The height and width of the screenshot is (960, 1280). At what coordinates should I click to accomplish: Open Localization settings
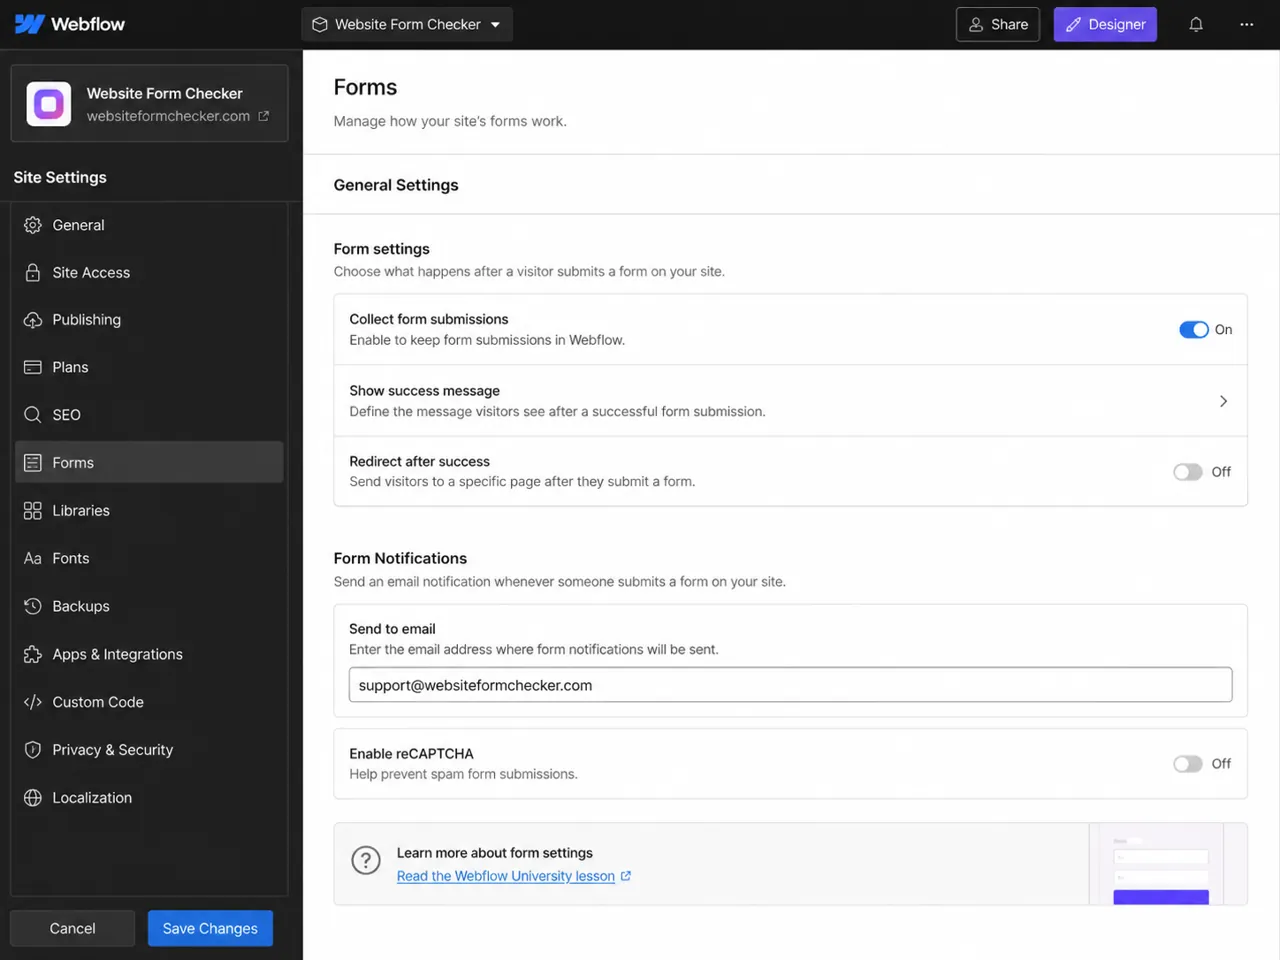[149, 798]
